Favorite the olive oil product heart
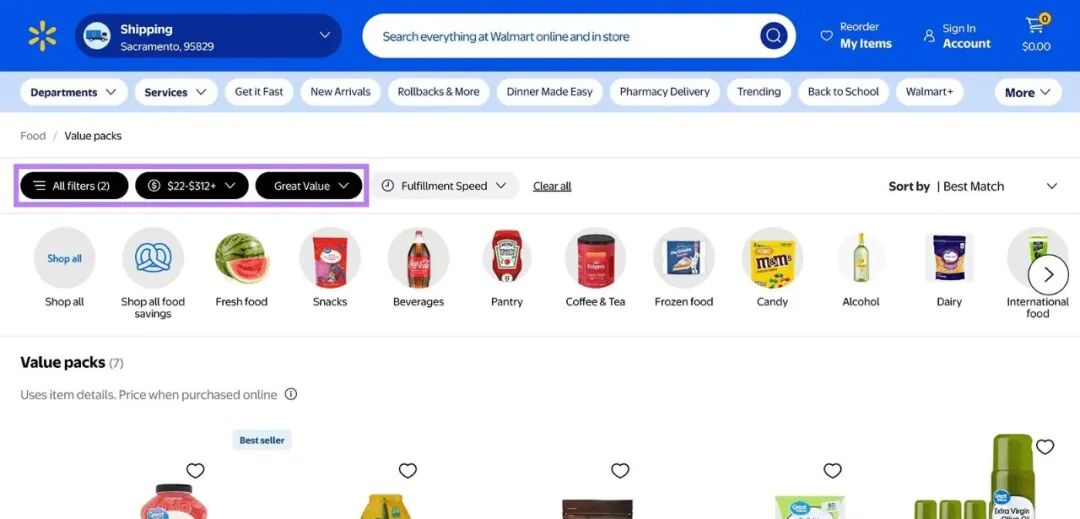The image size is (1080, 519). [x=1045, y=447]
